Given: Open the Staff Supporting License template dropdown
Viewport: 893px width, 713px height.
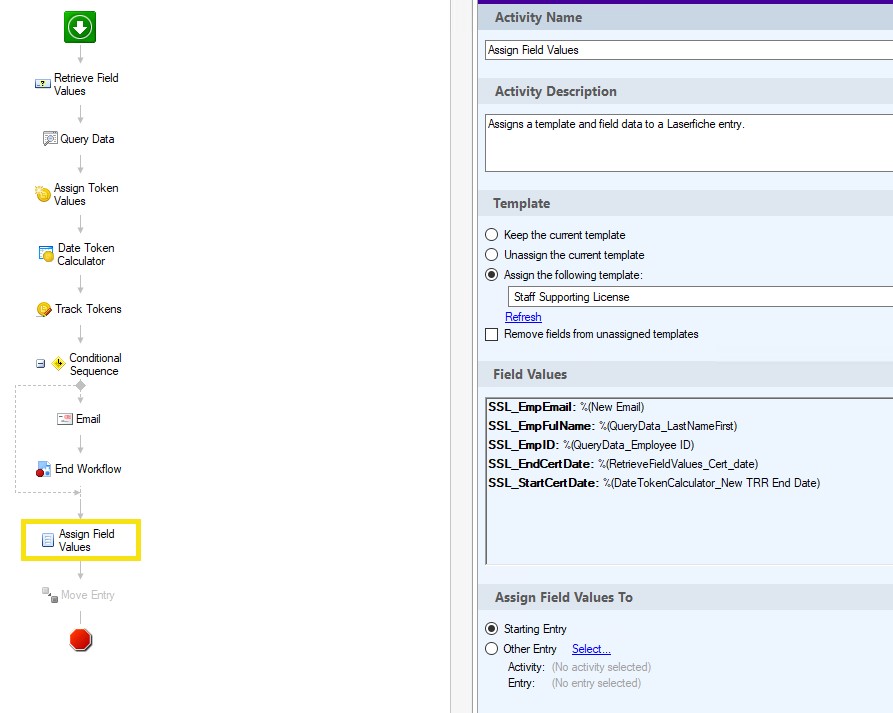Looking at the screenshot, I should [700, 297].
